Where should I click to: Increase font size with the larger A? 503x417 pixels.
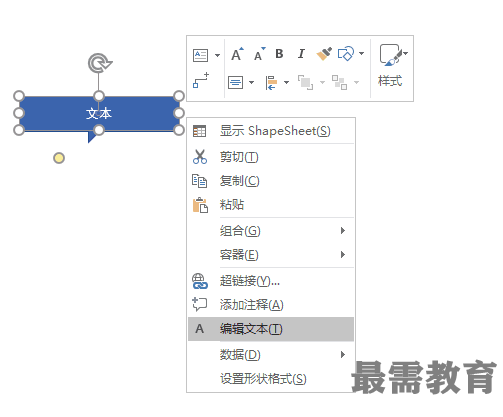237,54
